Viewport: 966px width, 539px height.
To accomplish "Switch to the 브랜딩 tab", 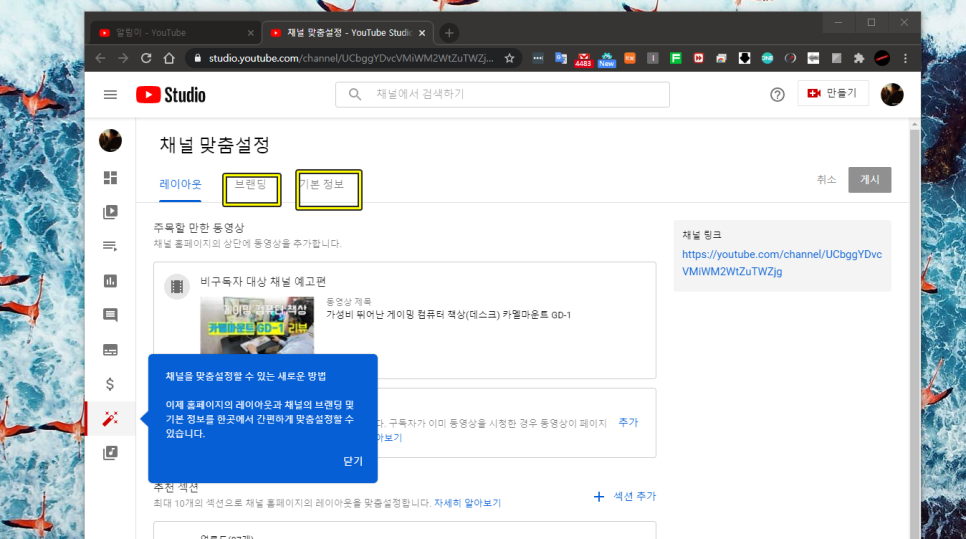I will click(251, 184).
